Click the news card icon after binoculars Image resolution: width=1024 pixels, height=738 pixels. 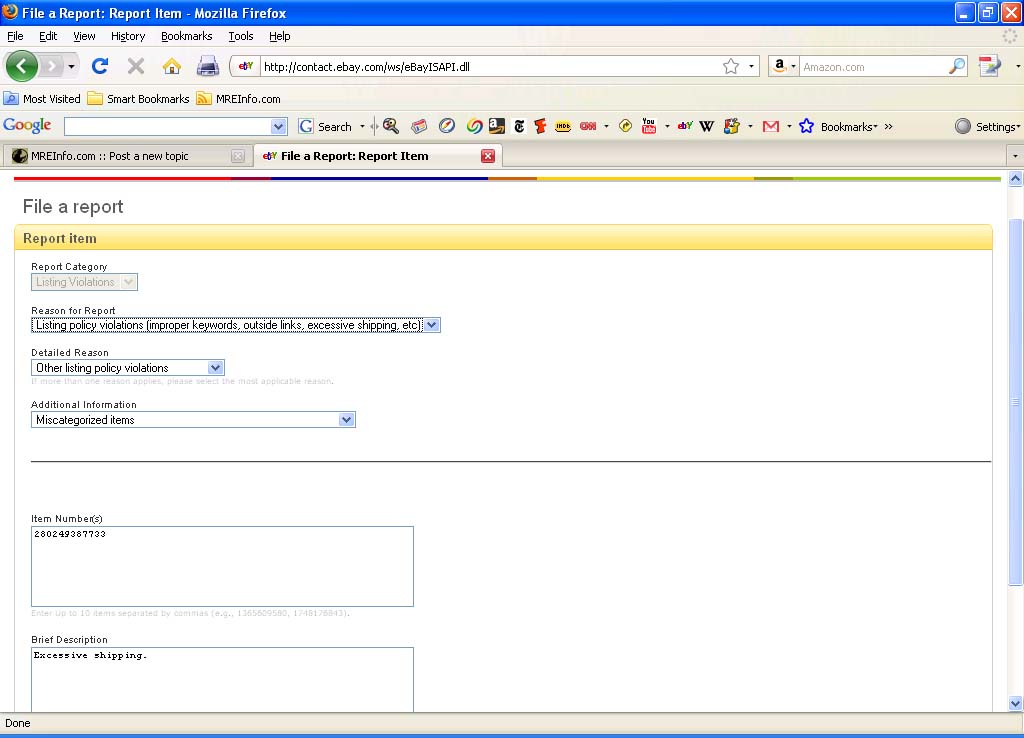419,126
